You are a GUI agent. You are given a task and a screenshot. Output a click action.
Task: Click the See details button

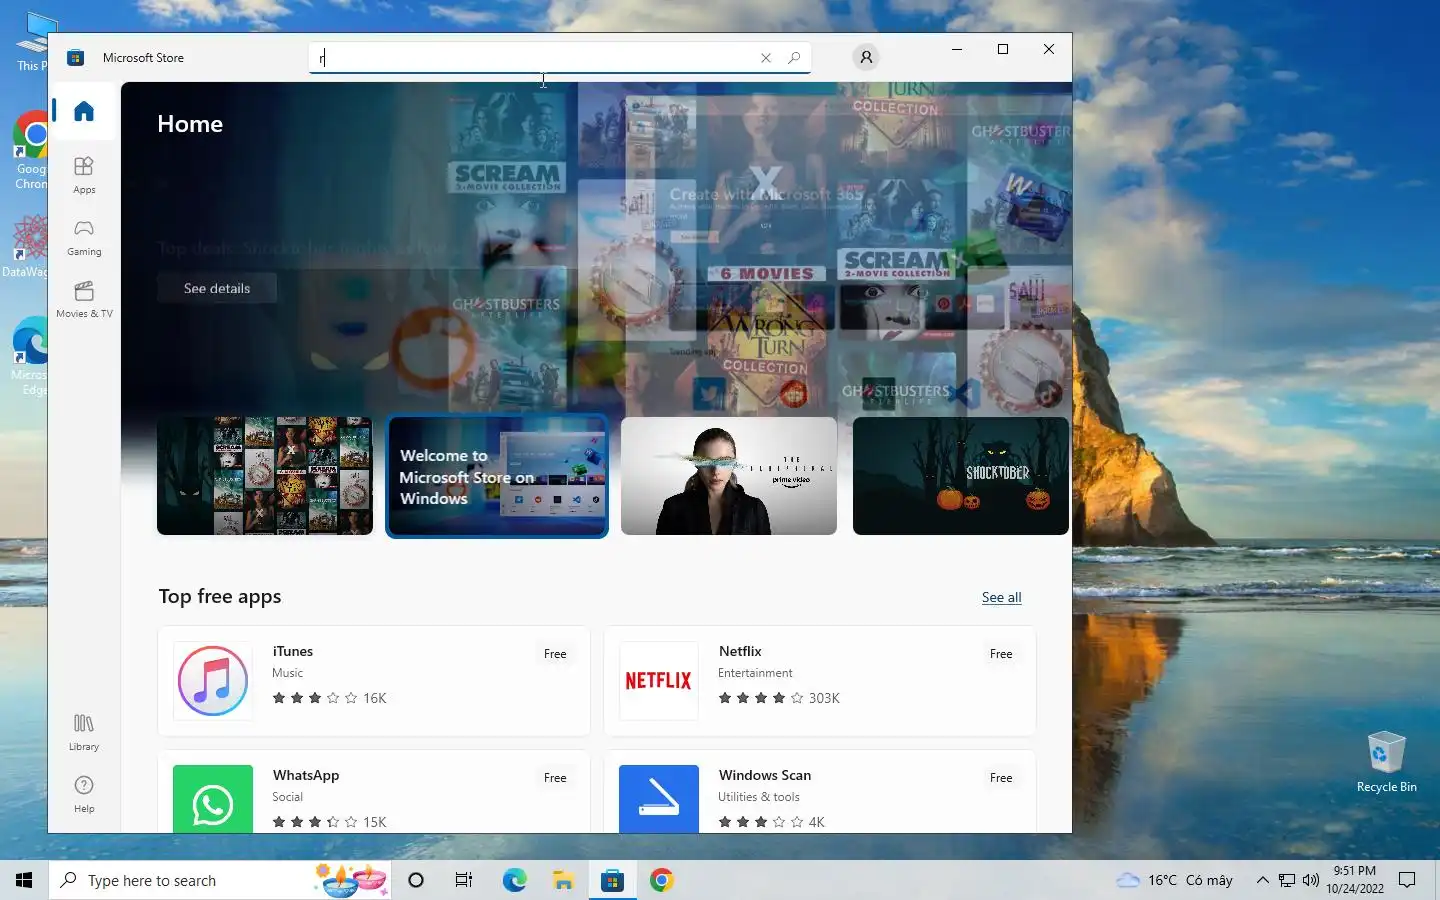(x=217, y=288)
